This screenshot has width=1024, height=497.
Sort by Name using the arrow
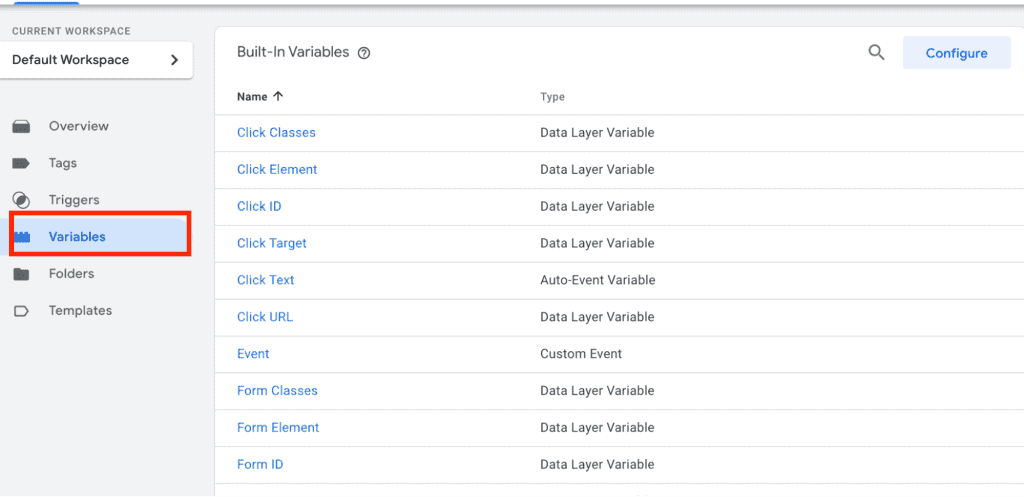pos(278,96)
